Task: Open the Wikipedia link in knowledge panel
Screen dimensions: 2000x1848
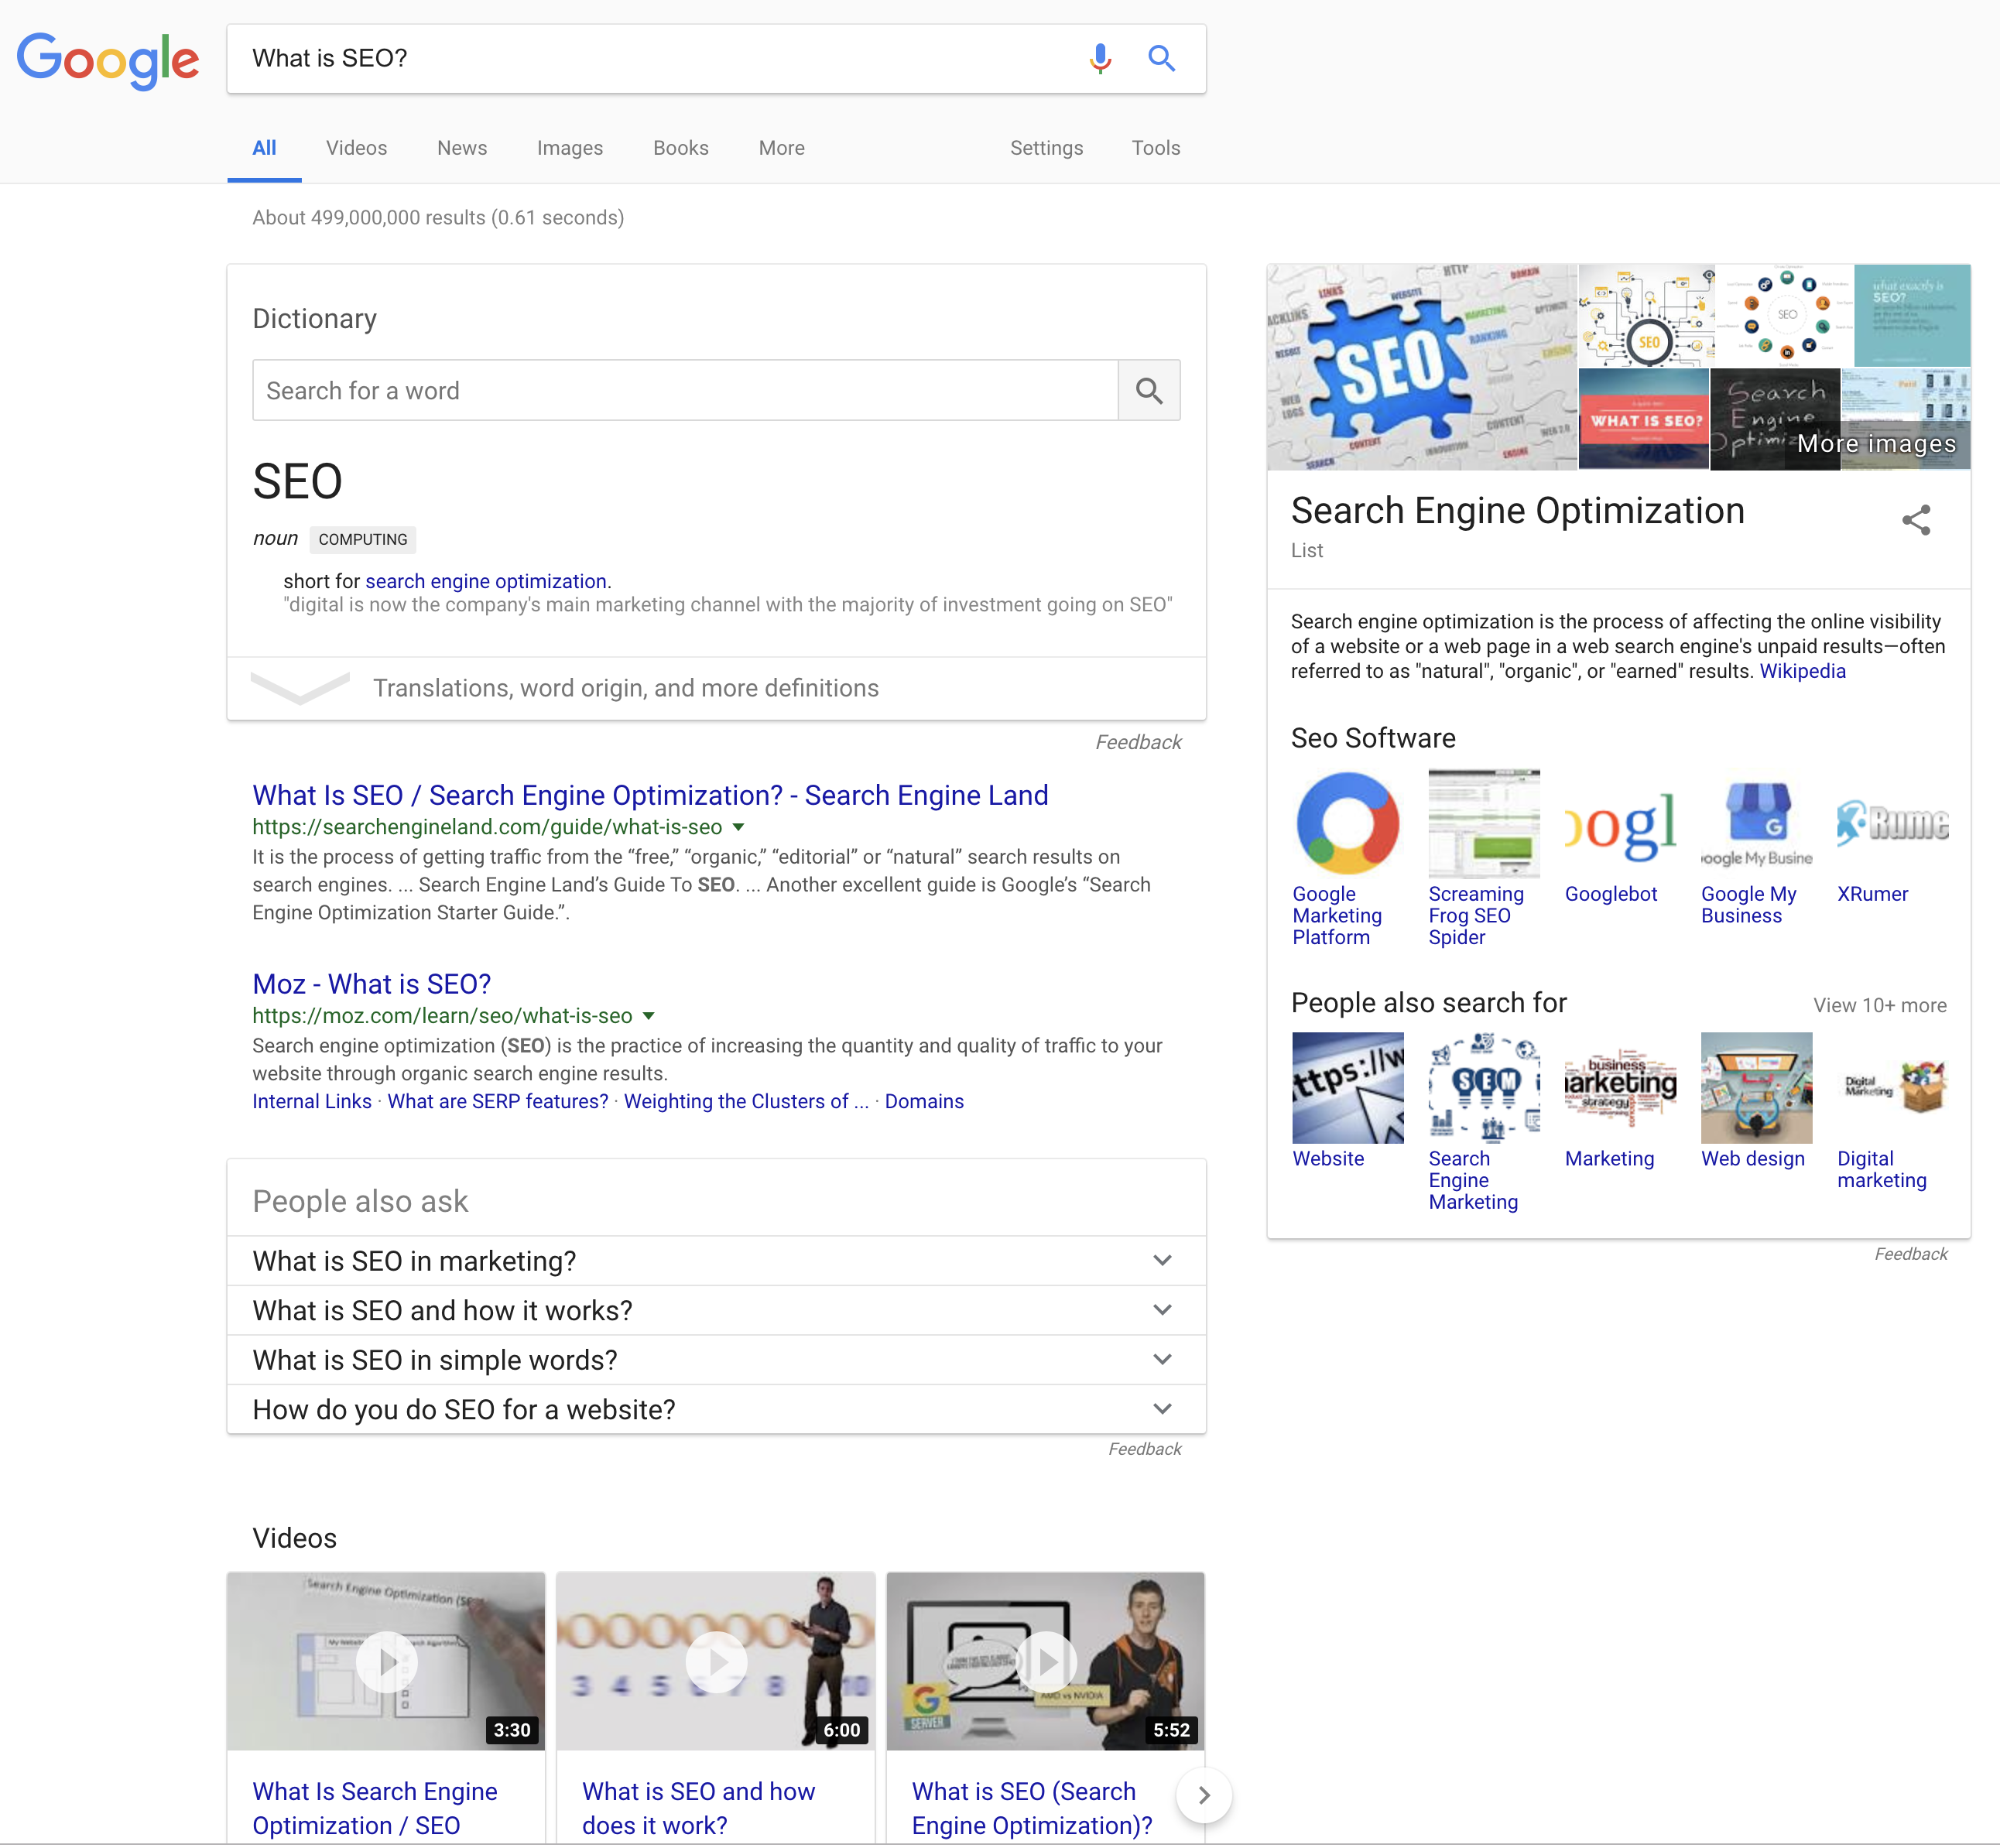Action: coord(1802,671)
